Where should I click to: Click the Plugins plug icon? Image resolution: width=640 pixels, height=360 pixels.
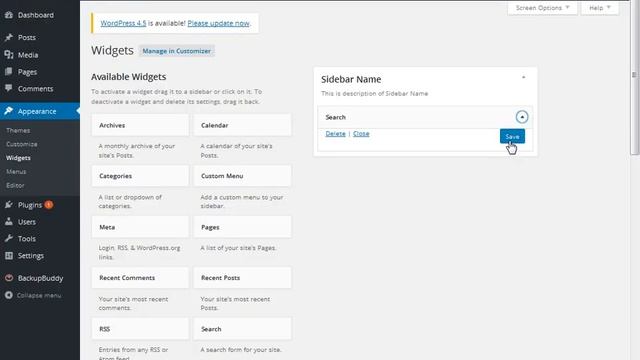(9, 205)
